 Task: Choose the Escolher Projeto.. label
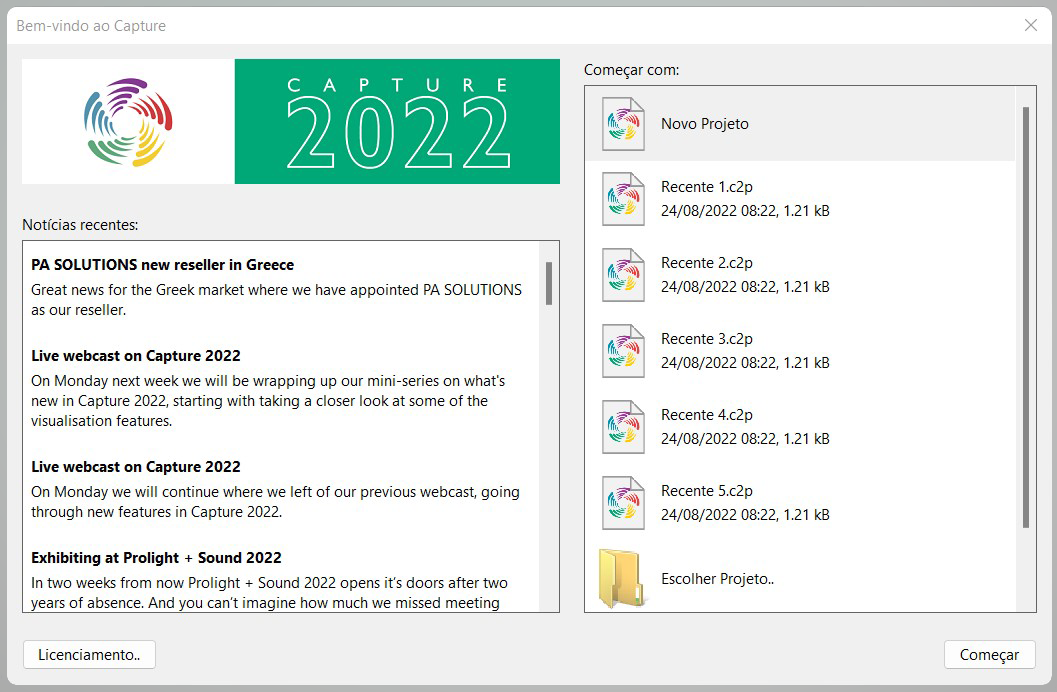click(717, 579)
